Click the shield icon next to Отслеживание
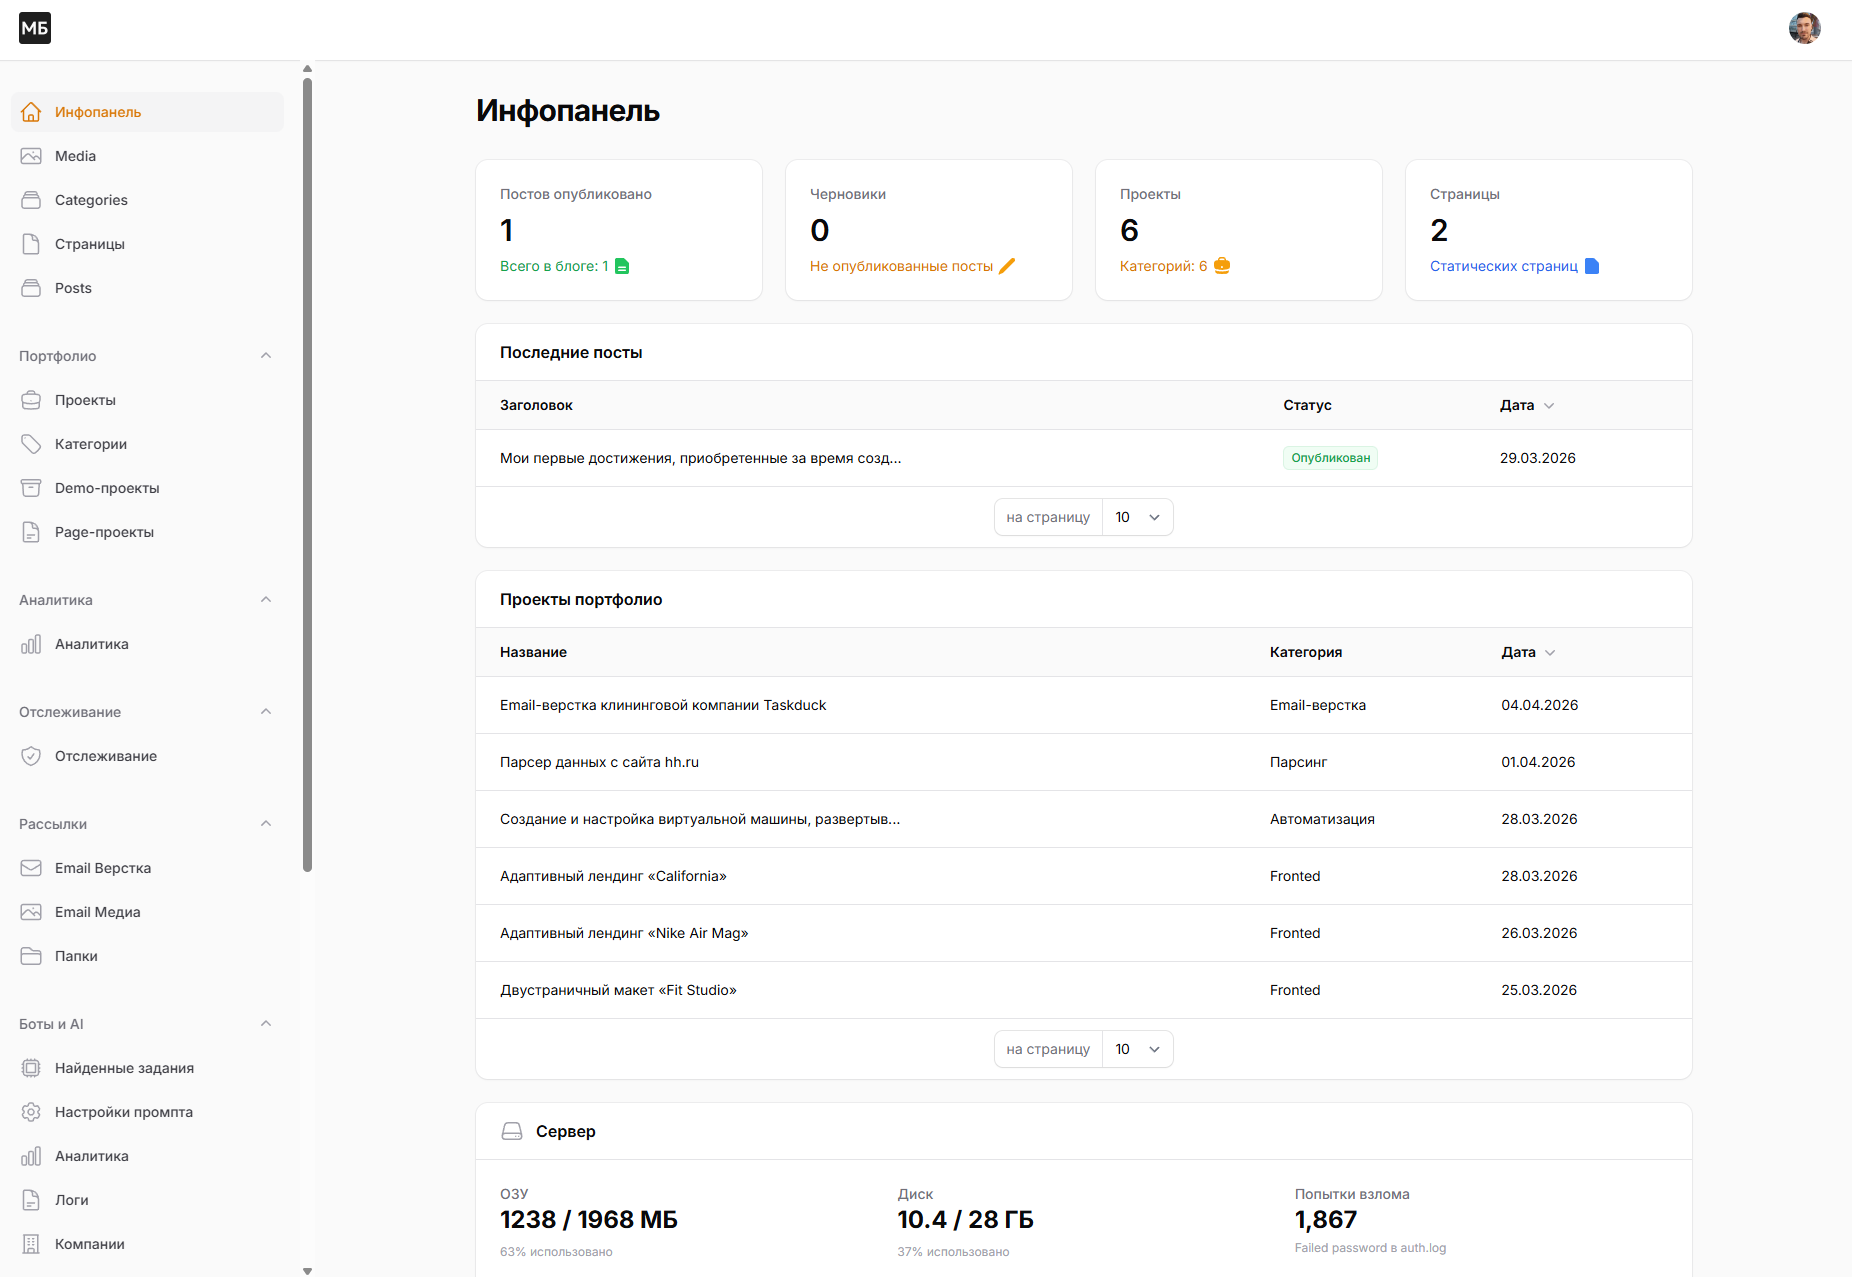The height and width of the screenshot is (1277, 1852). (x=31, y=756)
